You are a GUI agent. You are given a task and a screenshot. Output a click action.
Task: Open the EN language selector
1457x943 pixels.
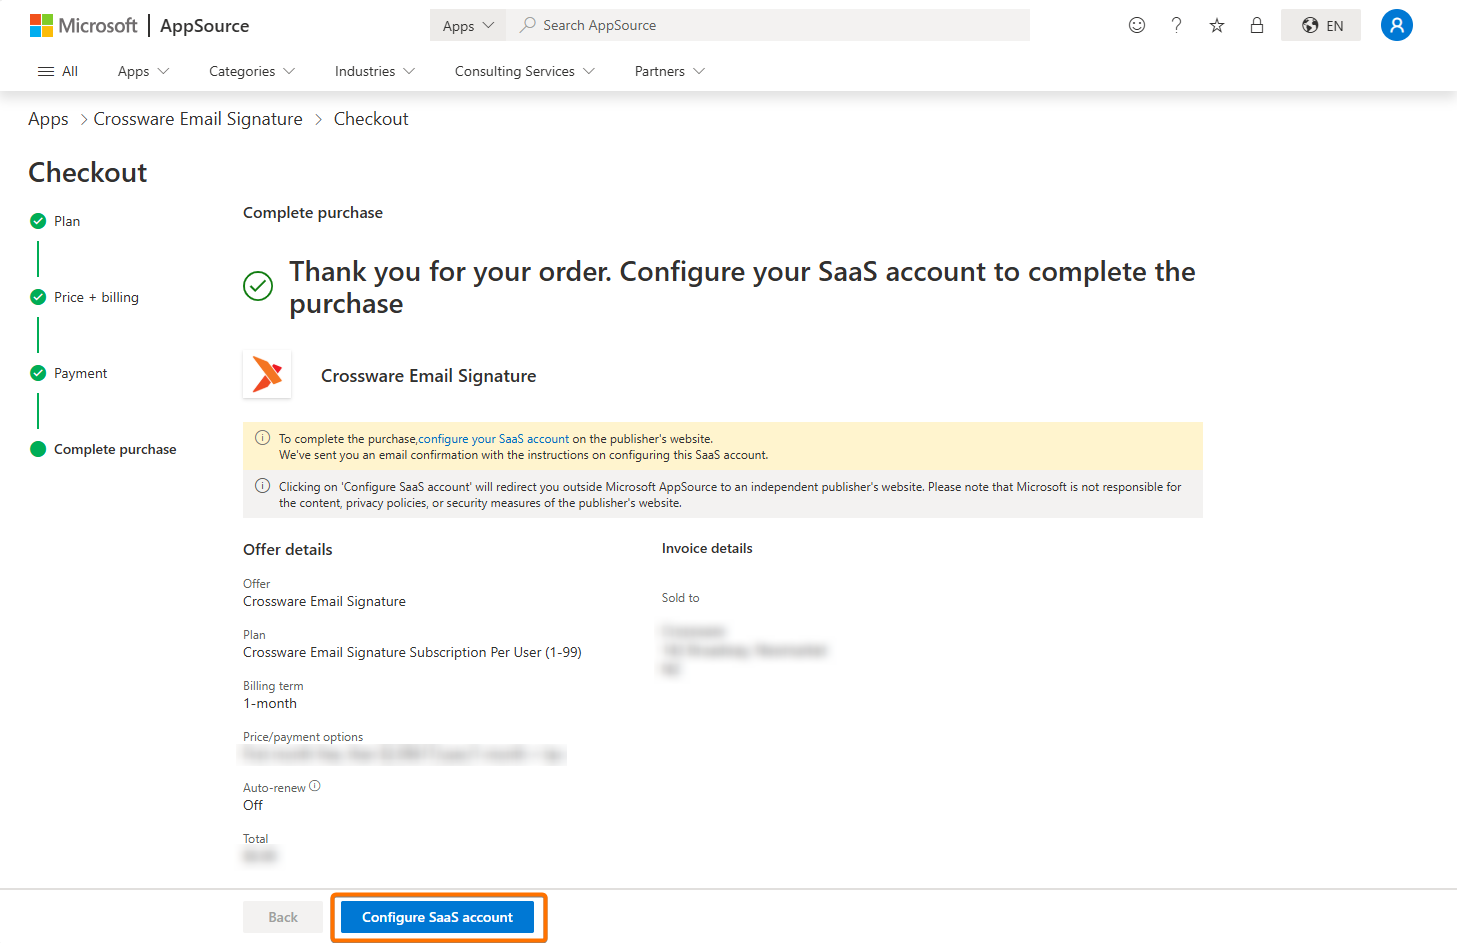point(1320,25)
